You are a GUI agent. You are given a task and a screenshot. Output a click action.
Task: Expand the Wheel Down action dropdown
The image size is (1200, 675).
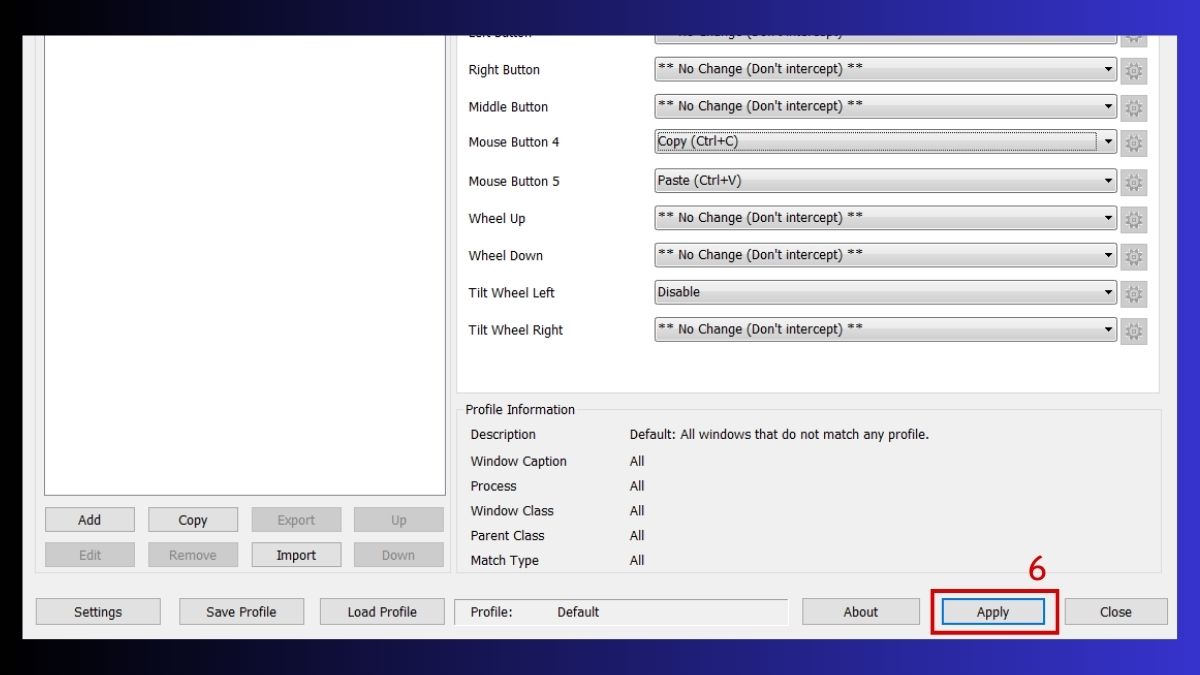[x=886, y=255]
